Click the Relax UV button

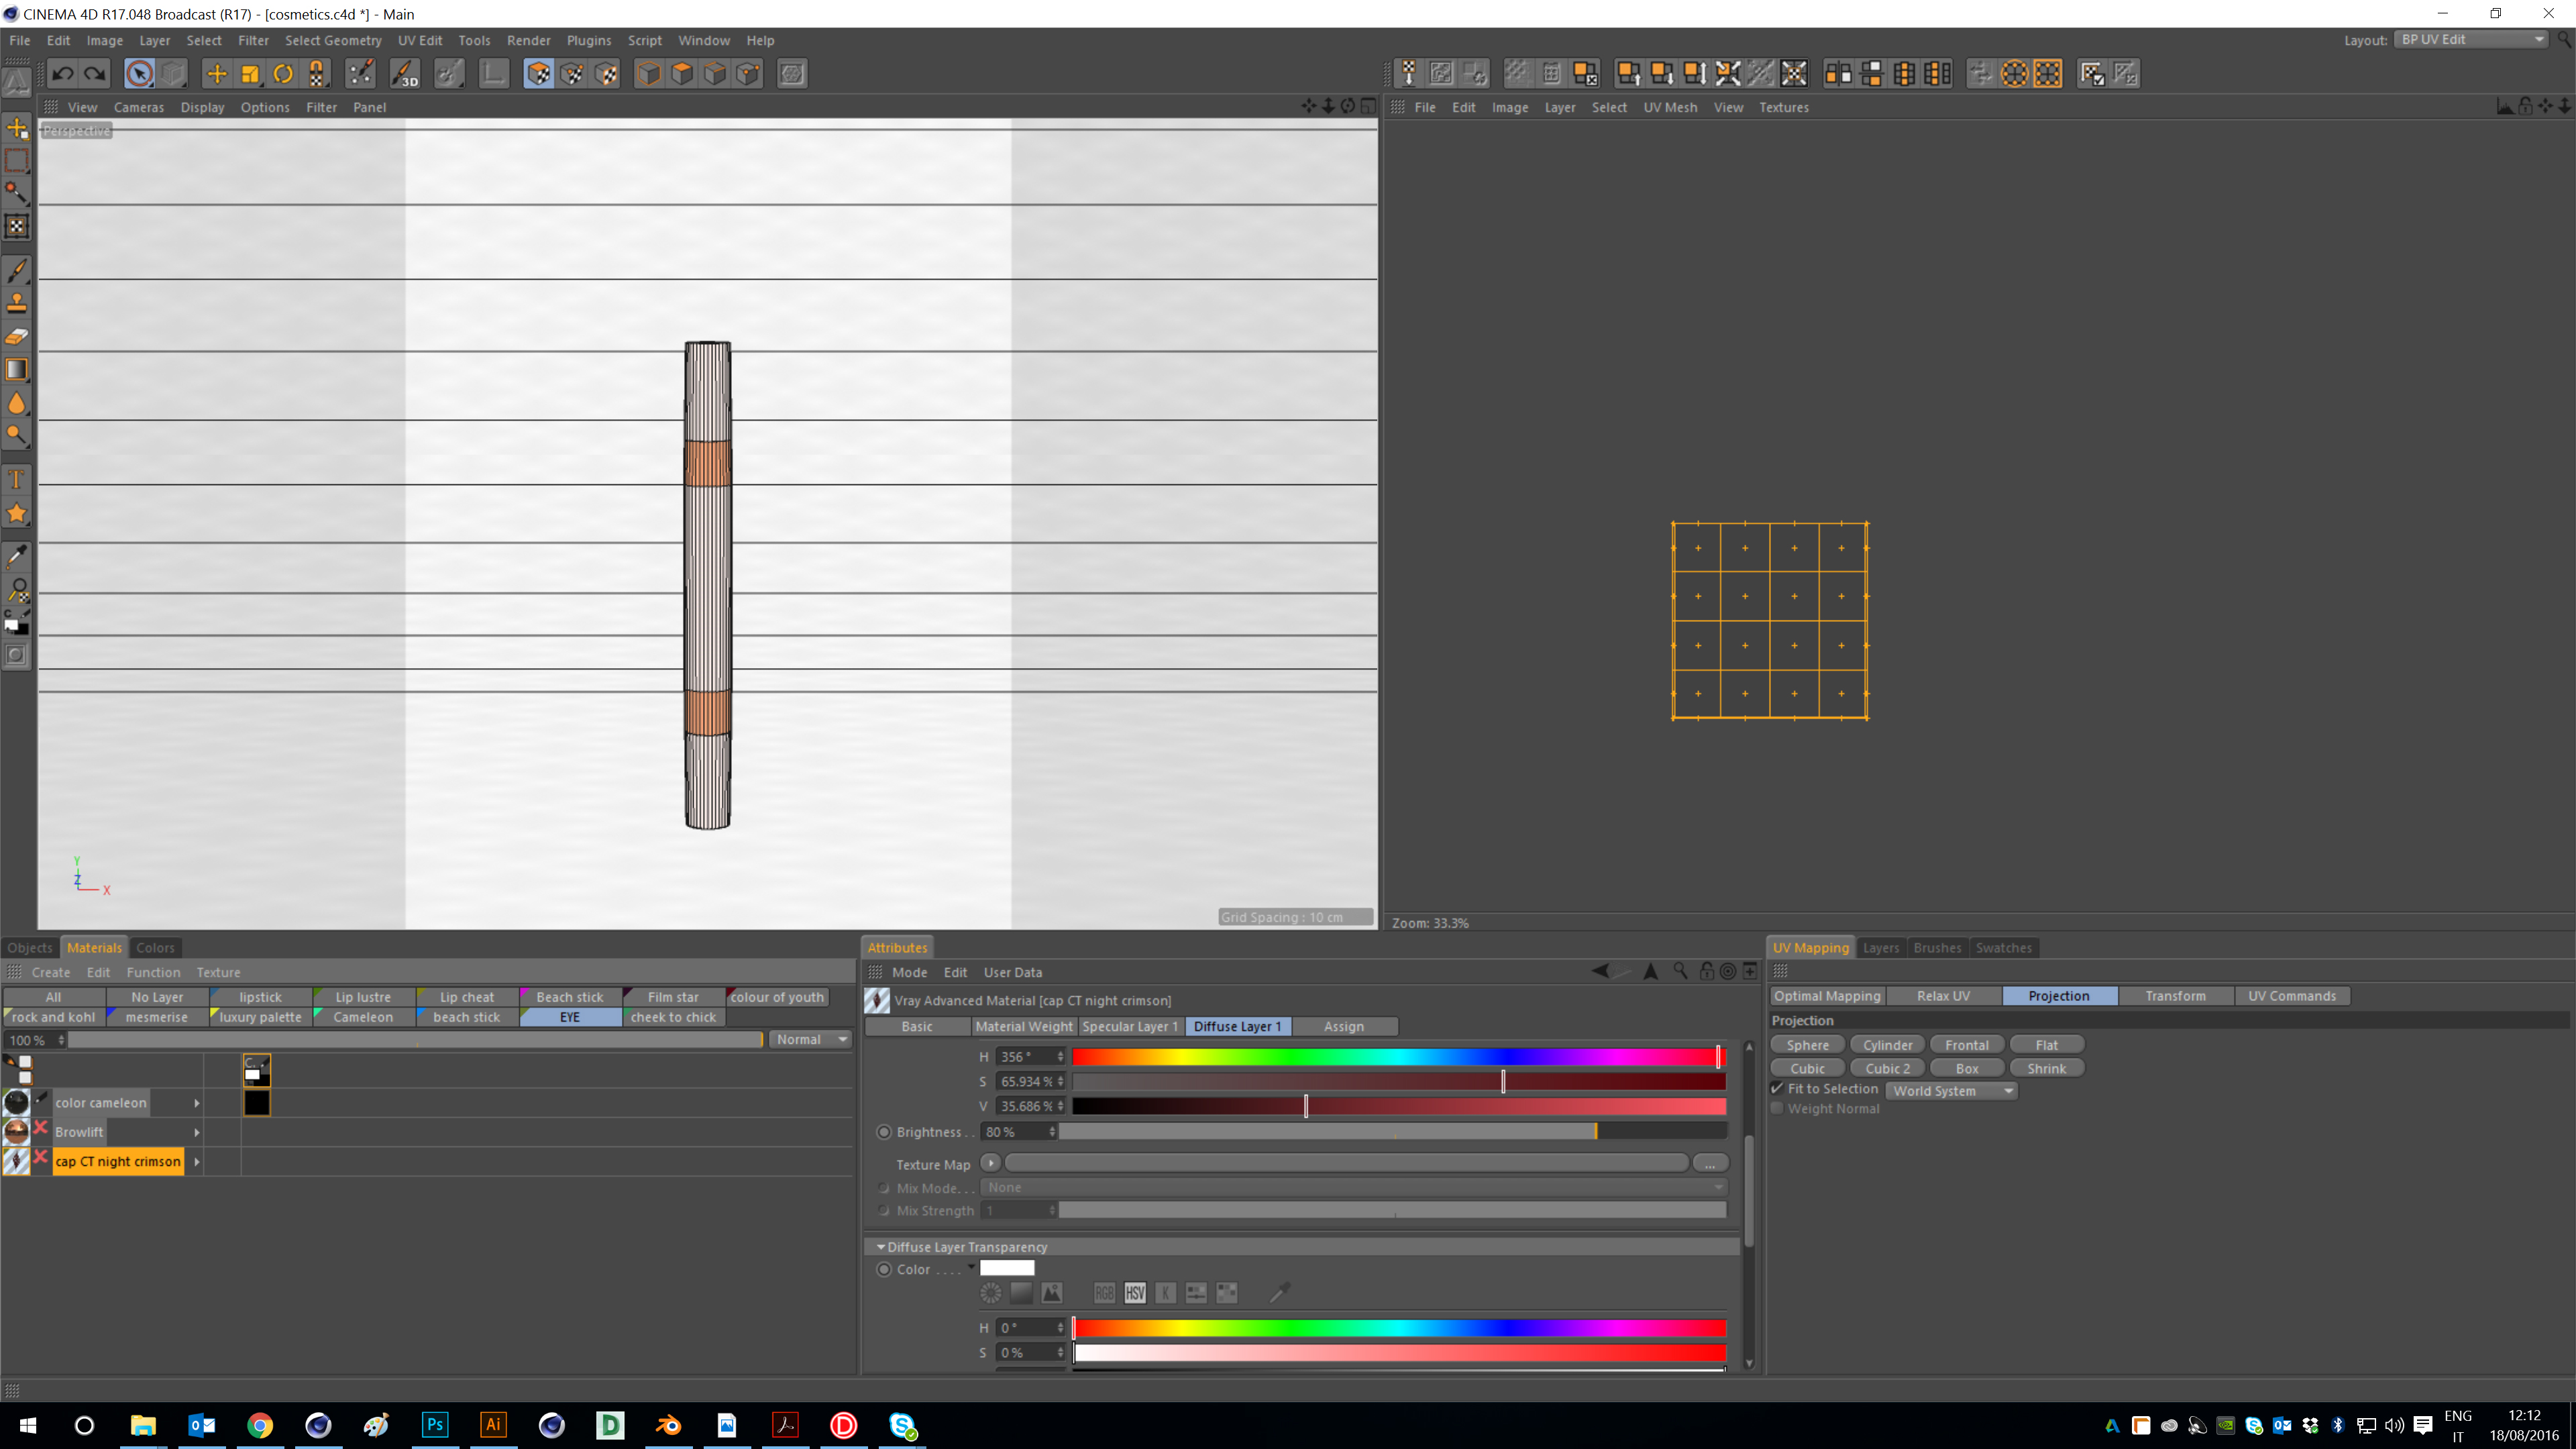(1942, 996)
